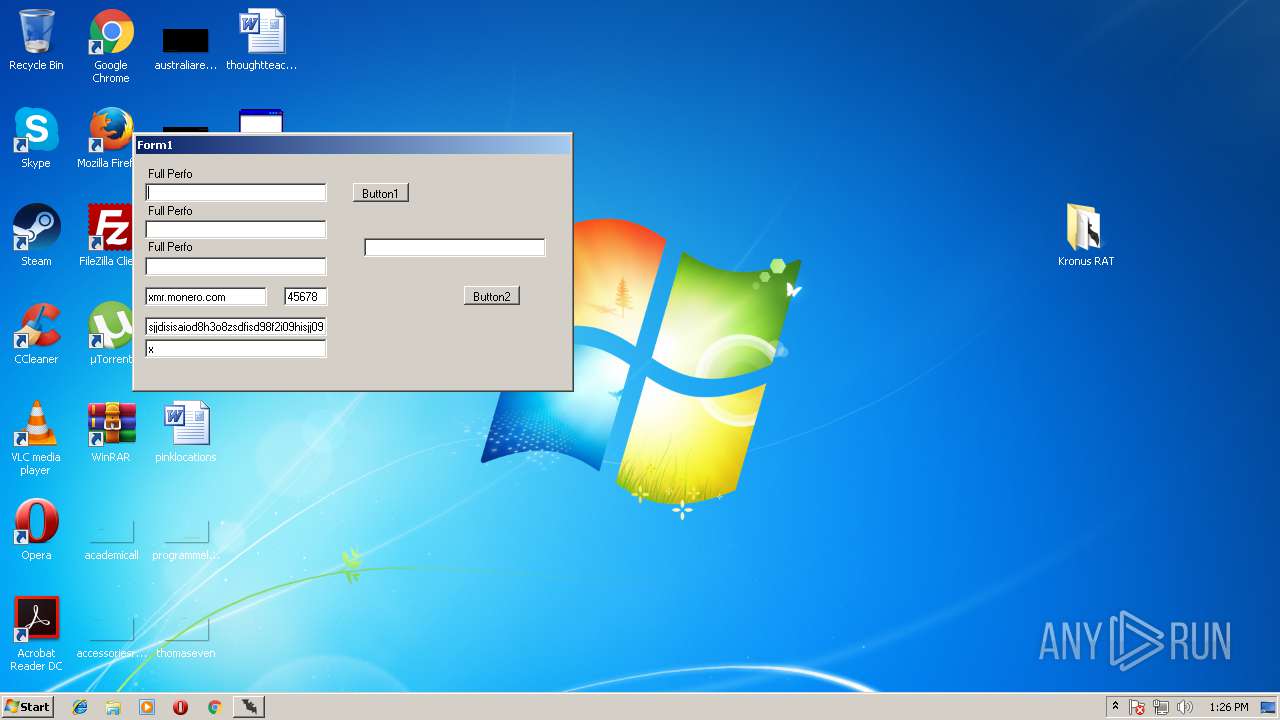Screen dimensions: 1280x720
Task: Open the Action Center flag icon
Action: coord(1137,707)
